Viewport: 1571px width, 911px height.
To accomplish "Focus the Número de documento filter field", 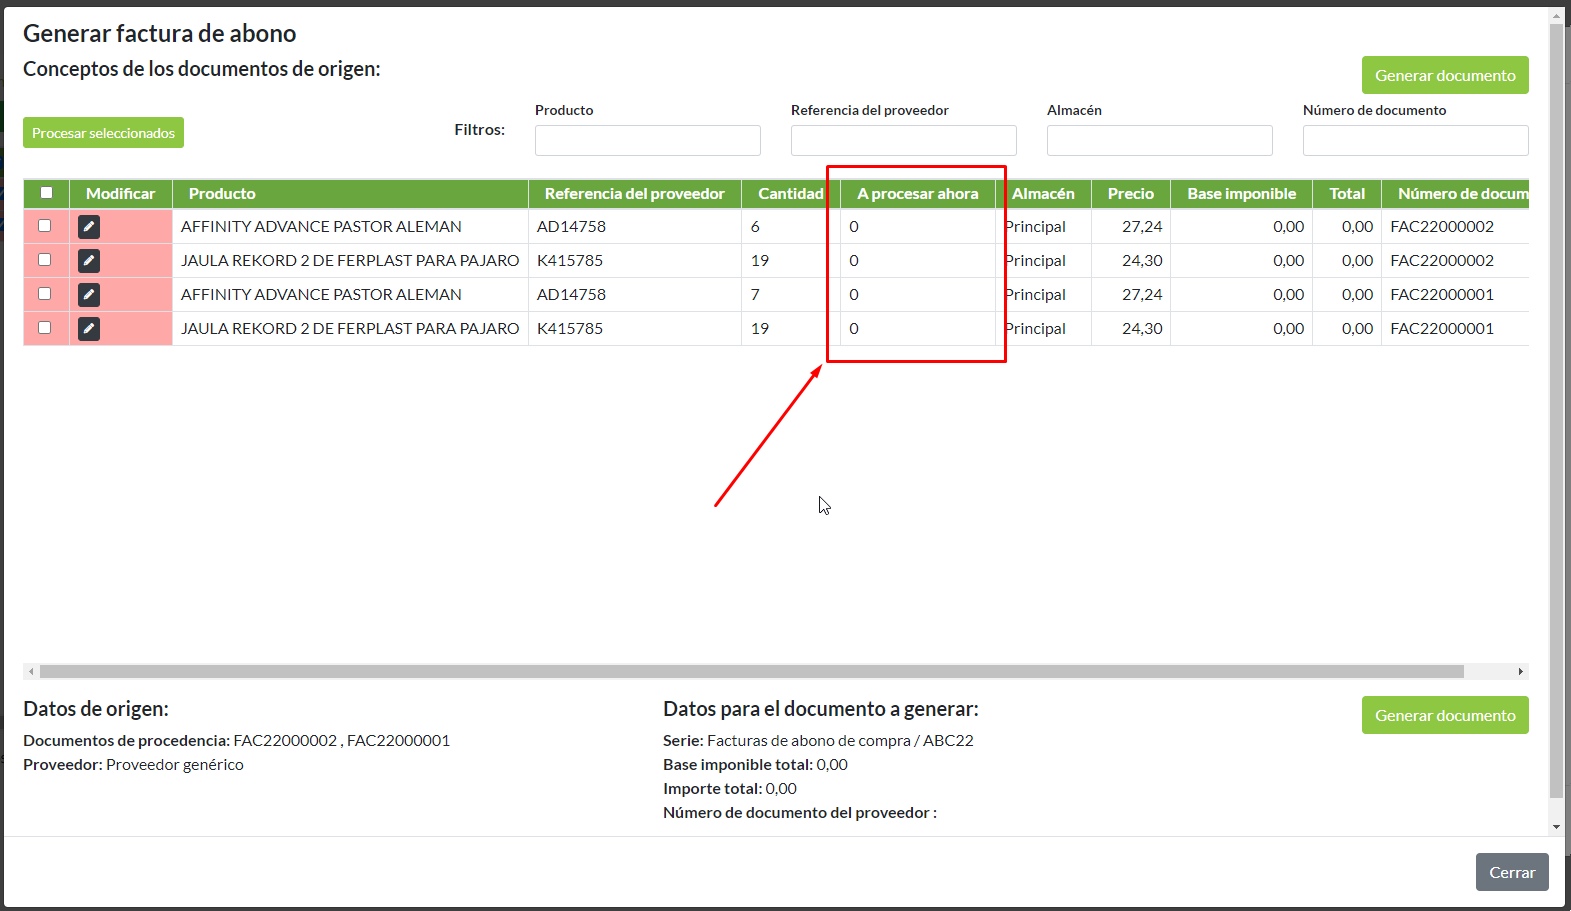I will pyautogui.click(x=1415, y=140).
